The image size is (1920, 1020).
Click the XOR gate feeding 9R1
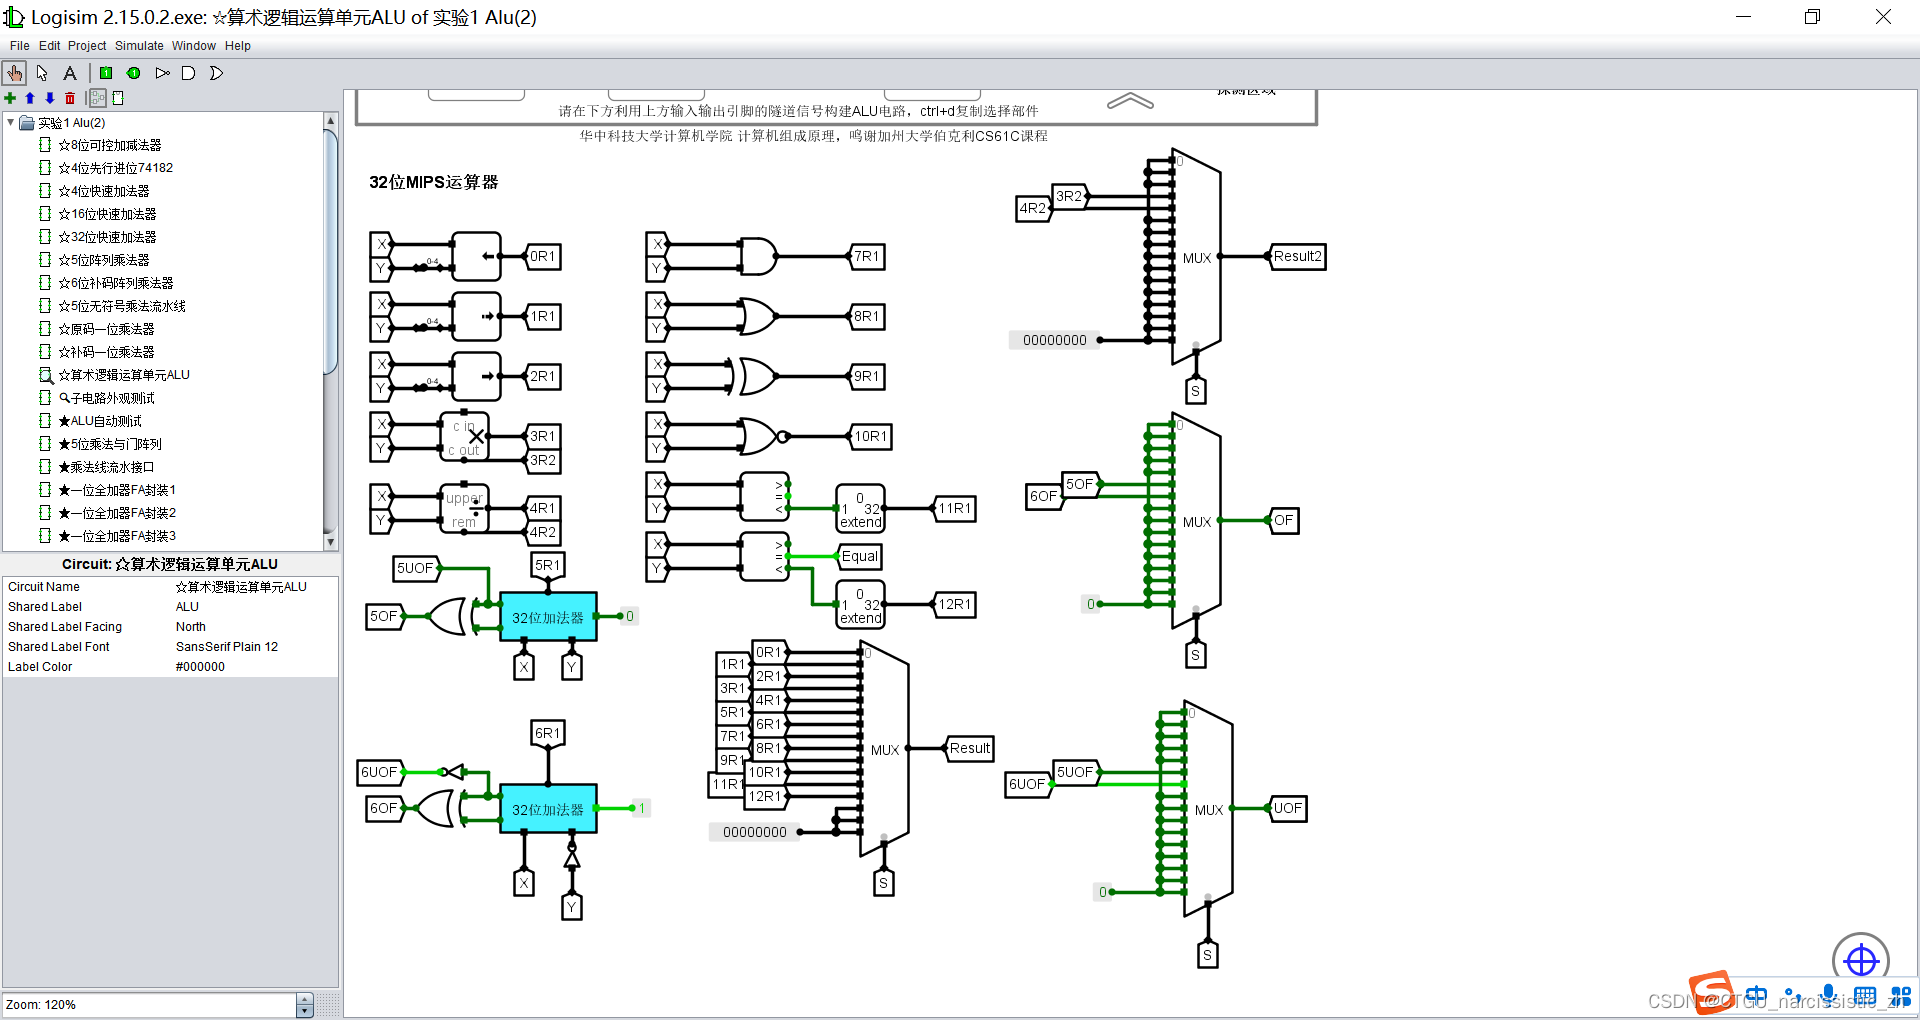tap(753, 376)
